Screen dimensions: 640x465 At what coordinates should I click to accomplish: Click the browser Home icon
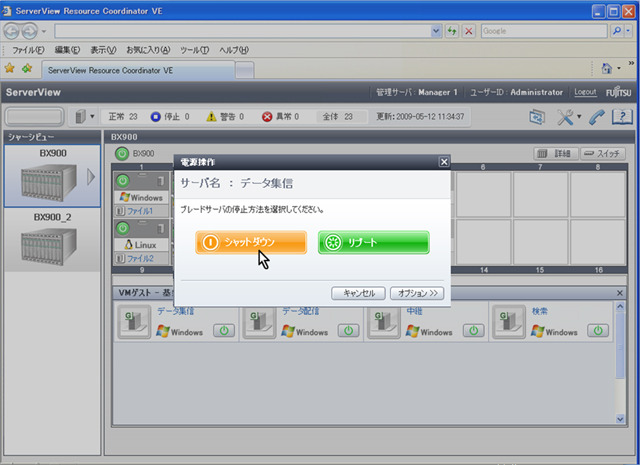click(607, 69)
